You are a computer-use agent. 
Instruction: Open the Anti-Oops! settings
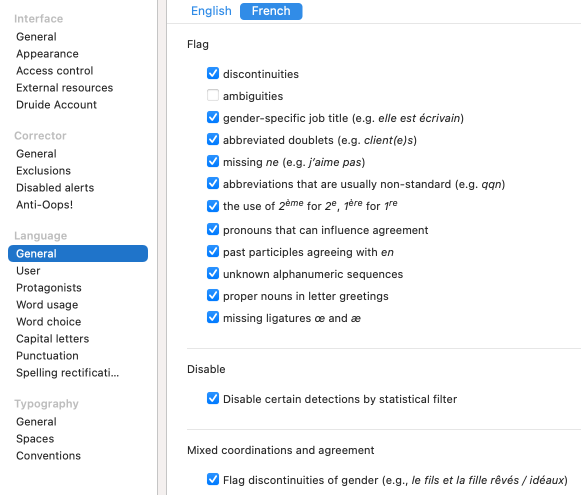[44, 205]
